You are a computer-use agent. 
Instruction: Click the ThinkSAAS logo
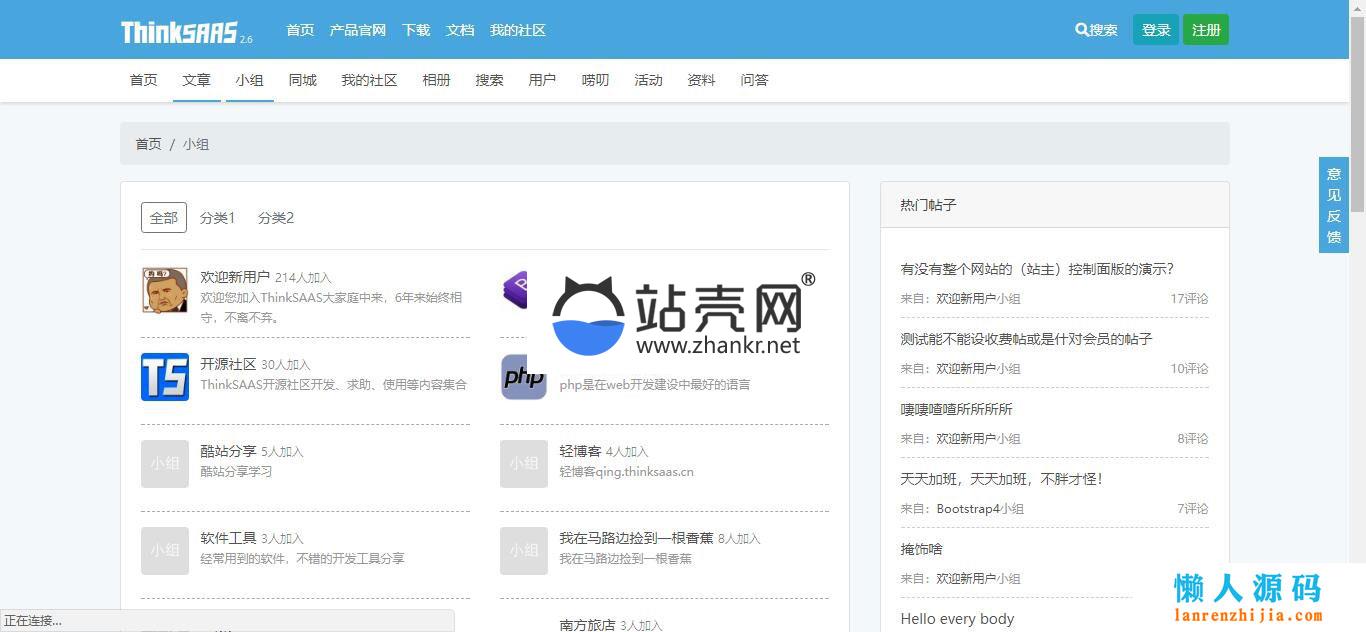point(180,32)
